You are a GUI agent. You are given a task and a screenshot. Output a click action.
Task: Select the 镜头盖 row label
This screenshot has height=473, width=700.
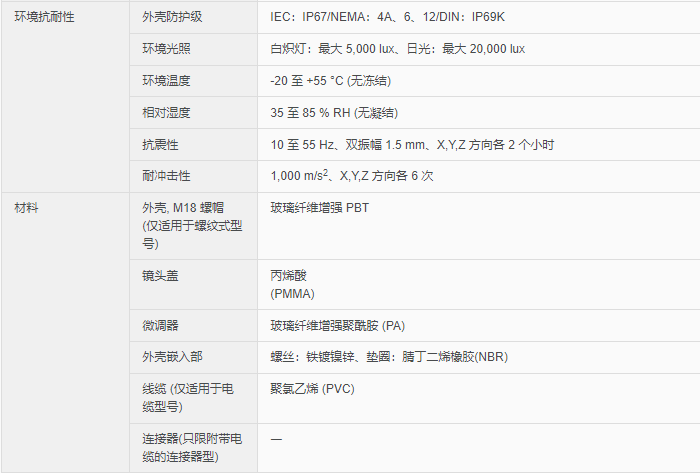tap(160, 275)
